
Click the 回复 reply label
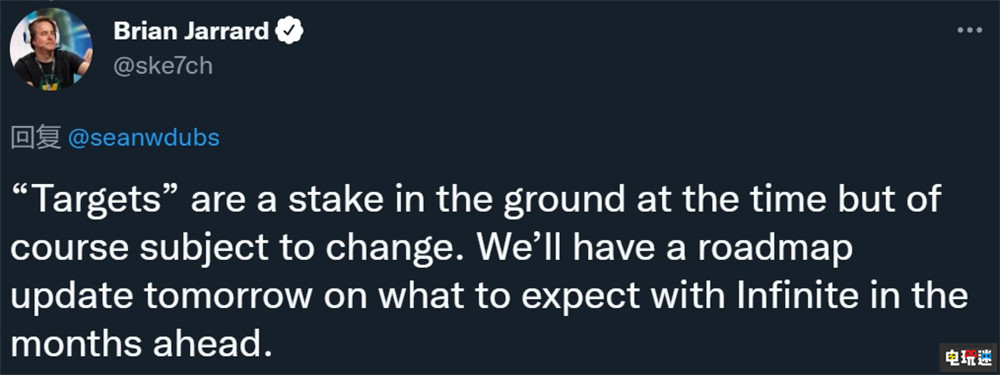[x=36, y=138]
